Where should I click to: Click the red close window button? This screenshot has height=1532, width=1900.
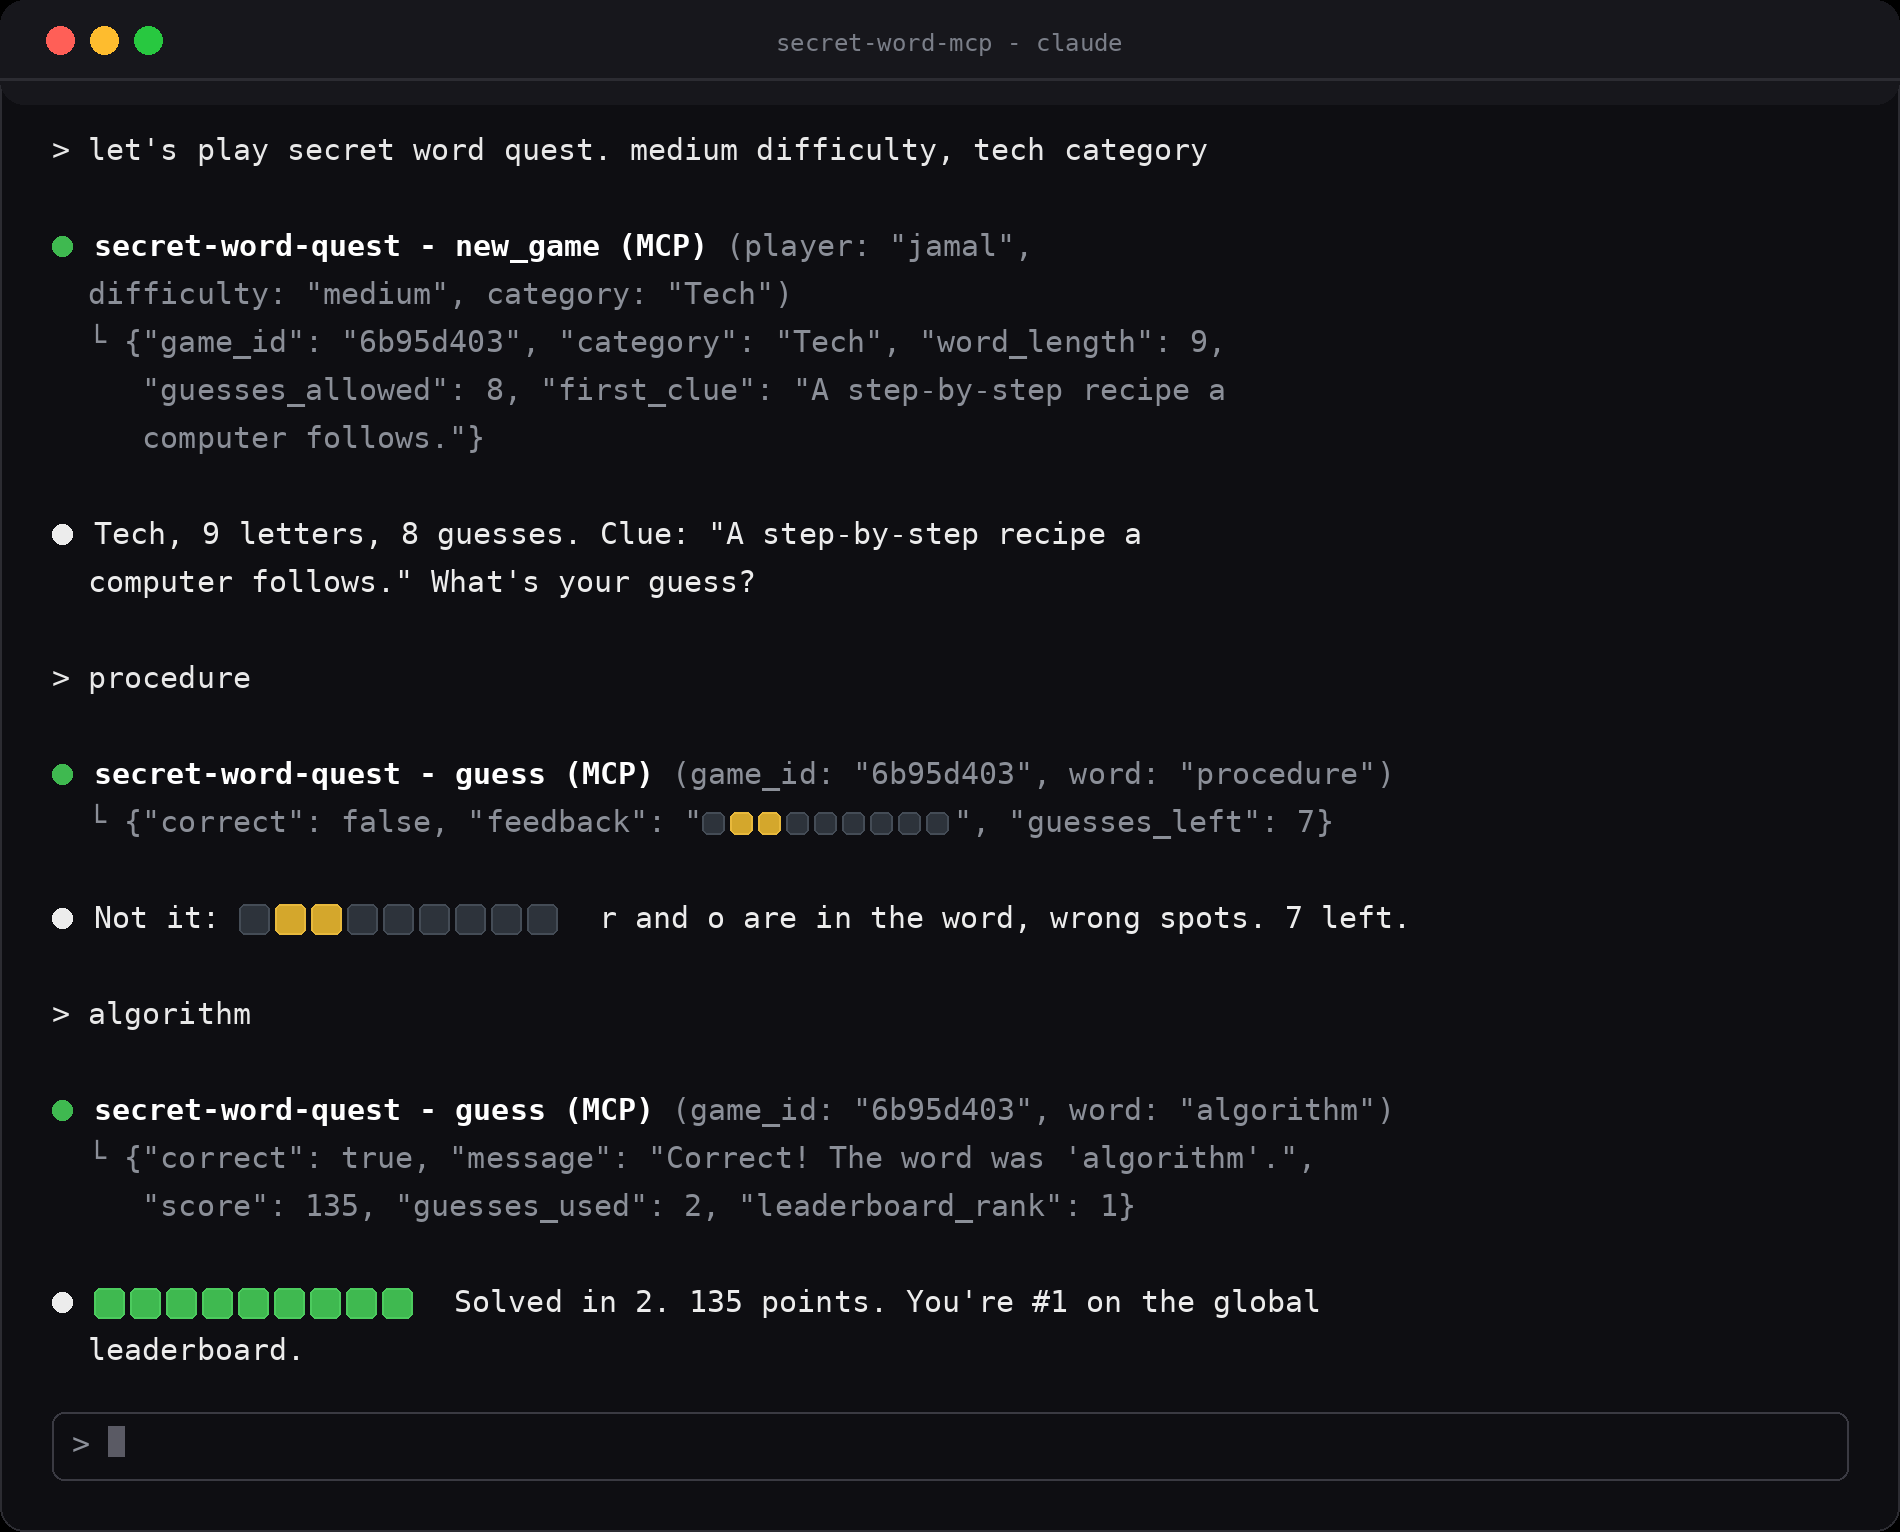coord(61,41)
